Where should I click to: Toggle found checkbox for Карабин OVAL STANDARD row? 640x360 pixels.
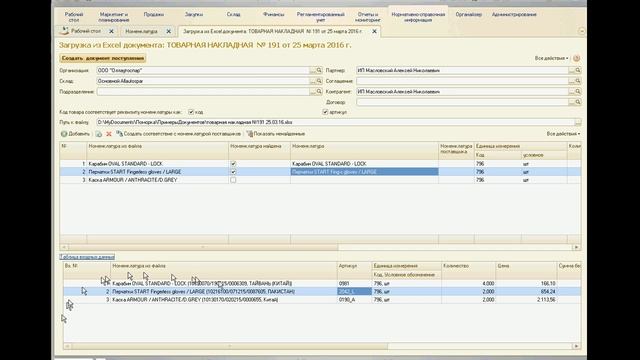pyautogui.click(x=233, y=164)
